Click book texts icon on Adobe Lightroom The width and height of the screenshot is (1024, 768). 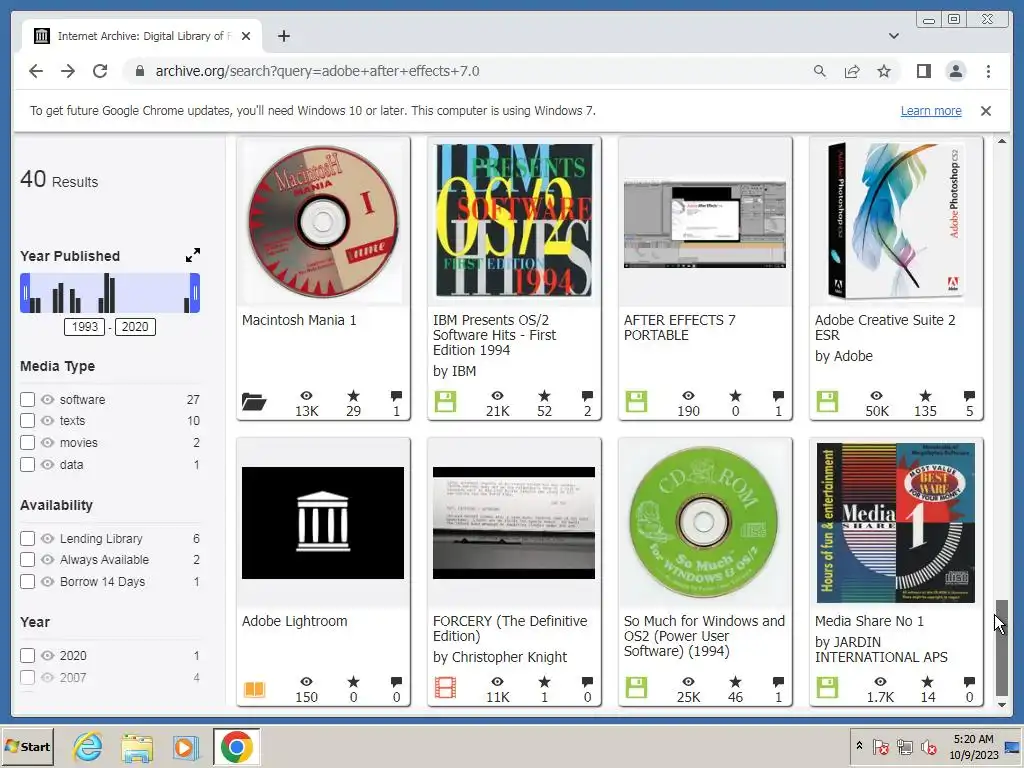(254, 689)
